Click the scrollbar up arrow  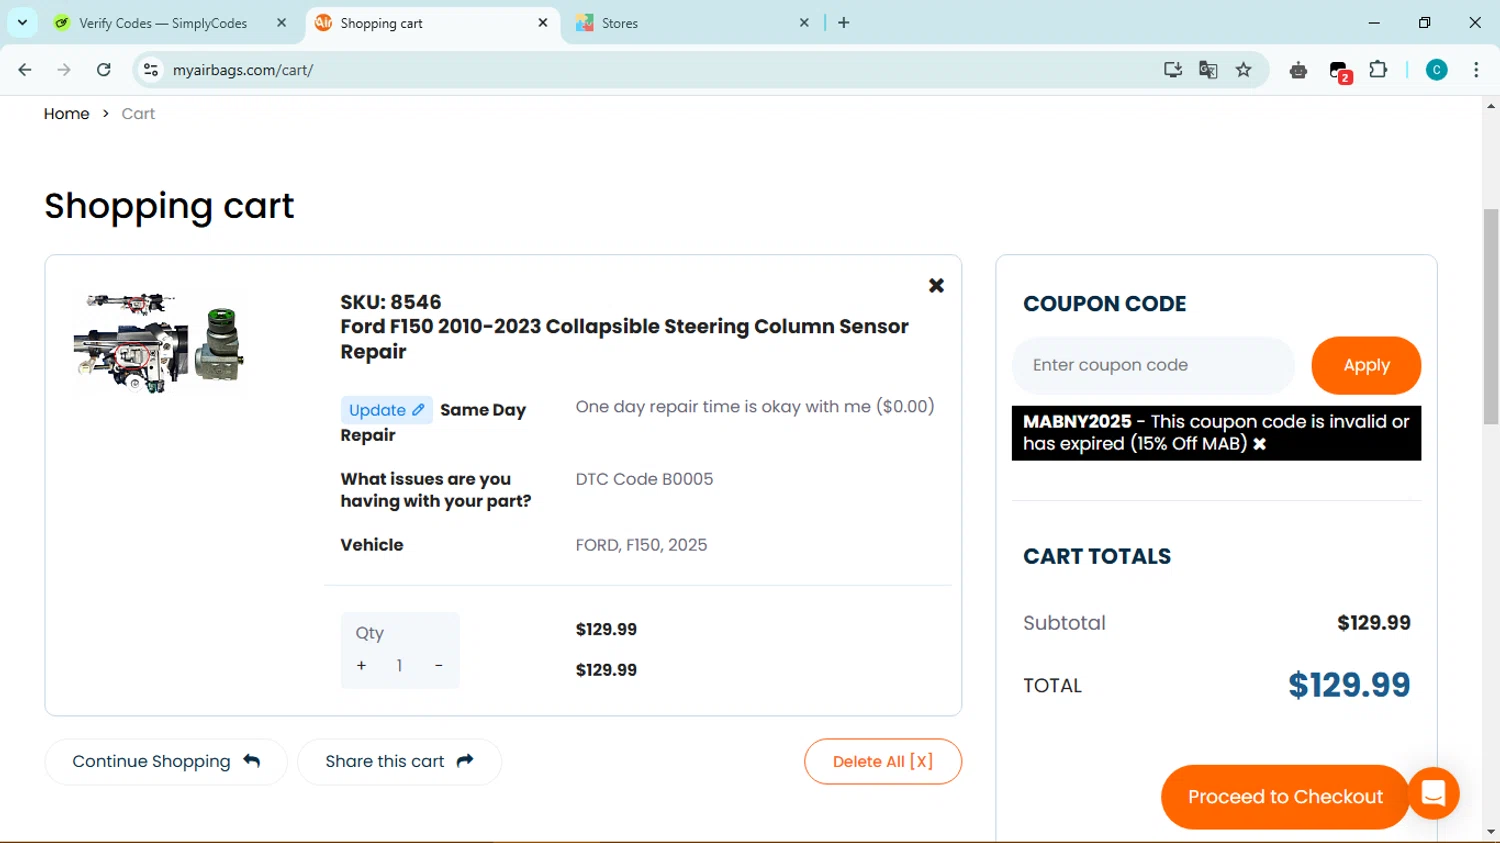coord(1491,106)
